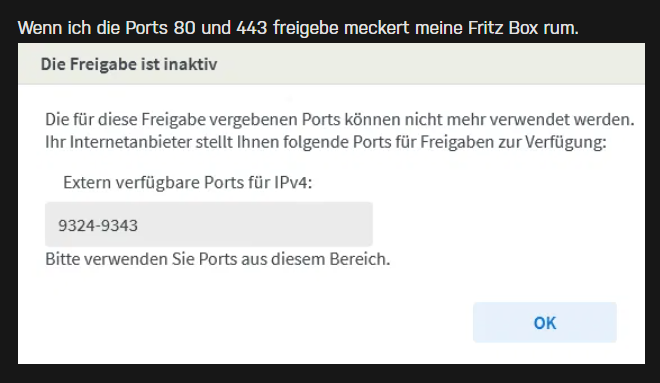Click the forum post text above the dialog

pyautogui.click(x=298, y=28)
